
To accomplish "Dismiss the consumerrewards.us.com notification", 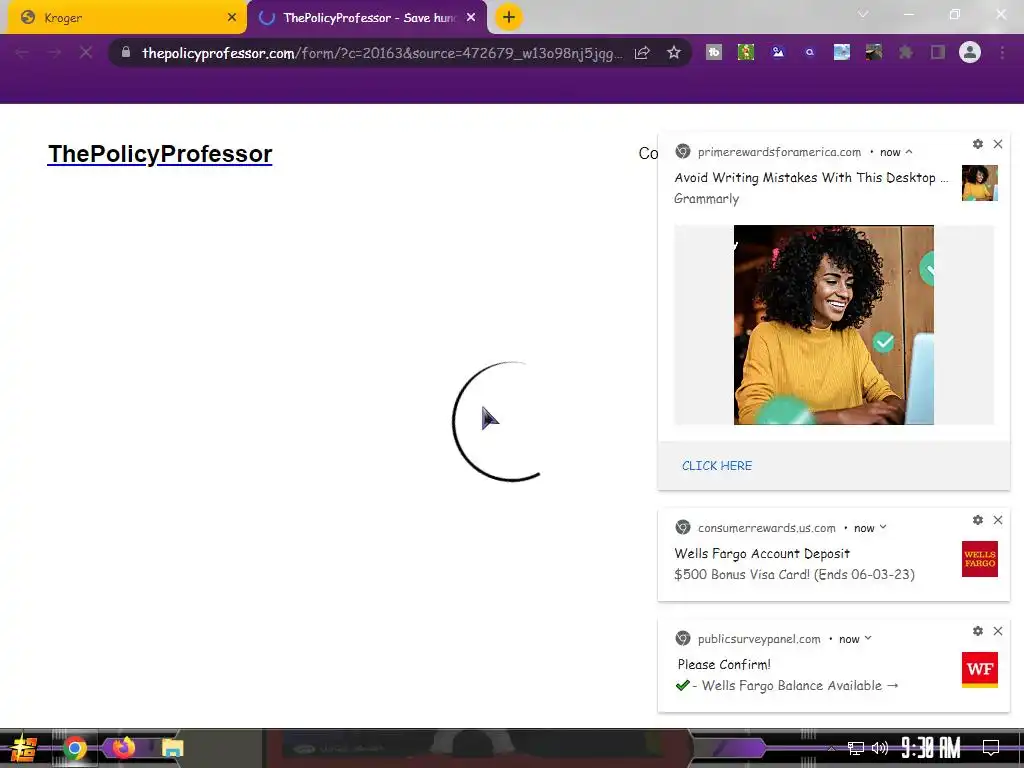I will pyautogui.click(x=998, y=520).
